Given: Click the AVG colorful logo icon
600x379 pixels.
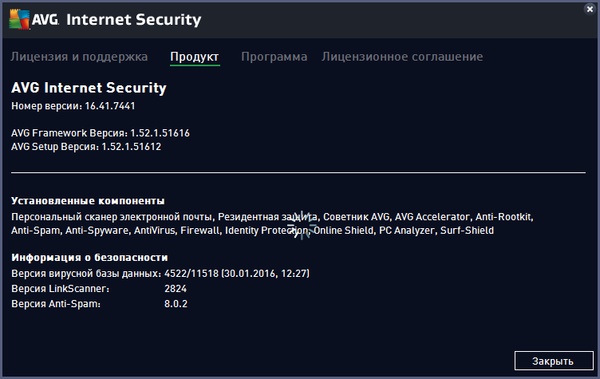Looking at the screenshot, I should (20, 19).
